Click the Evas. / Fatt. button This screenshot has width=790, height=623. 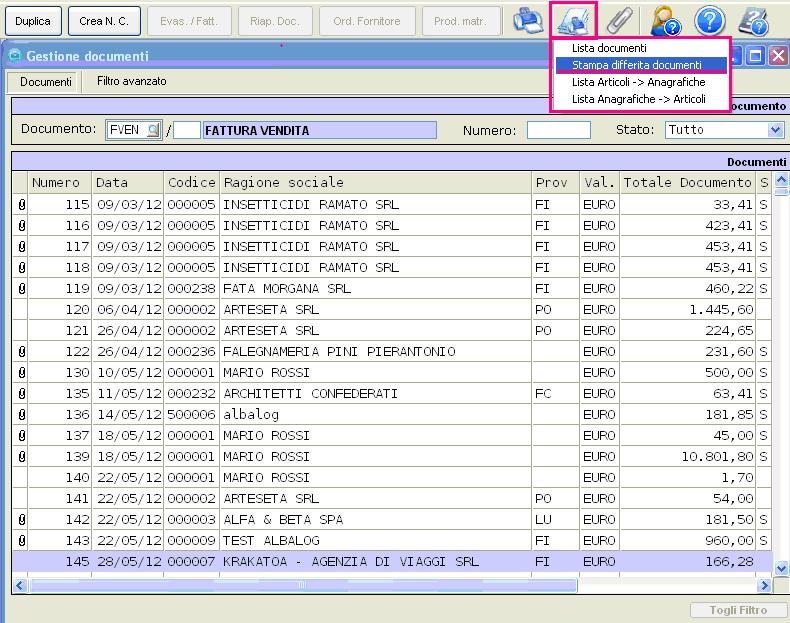[x=189, y=21]
